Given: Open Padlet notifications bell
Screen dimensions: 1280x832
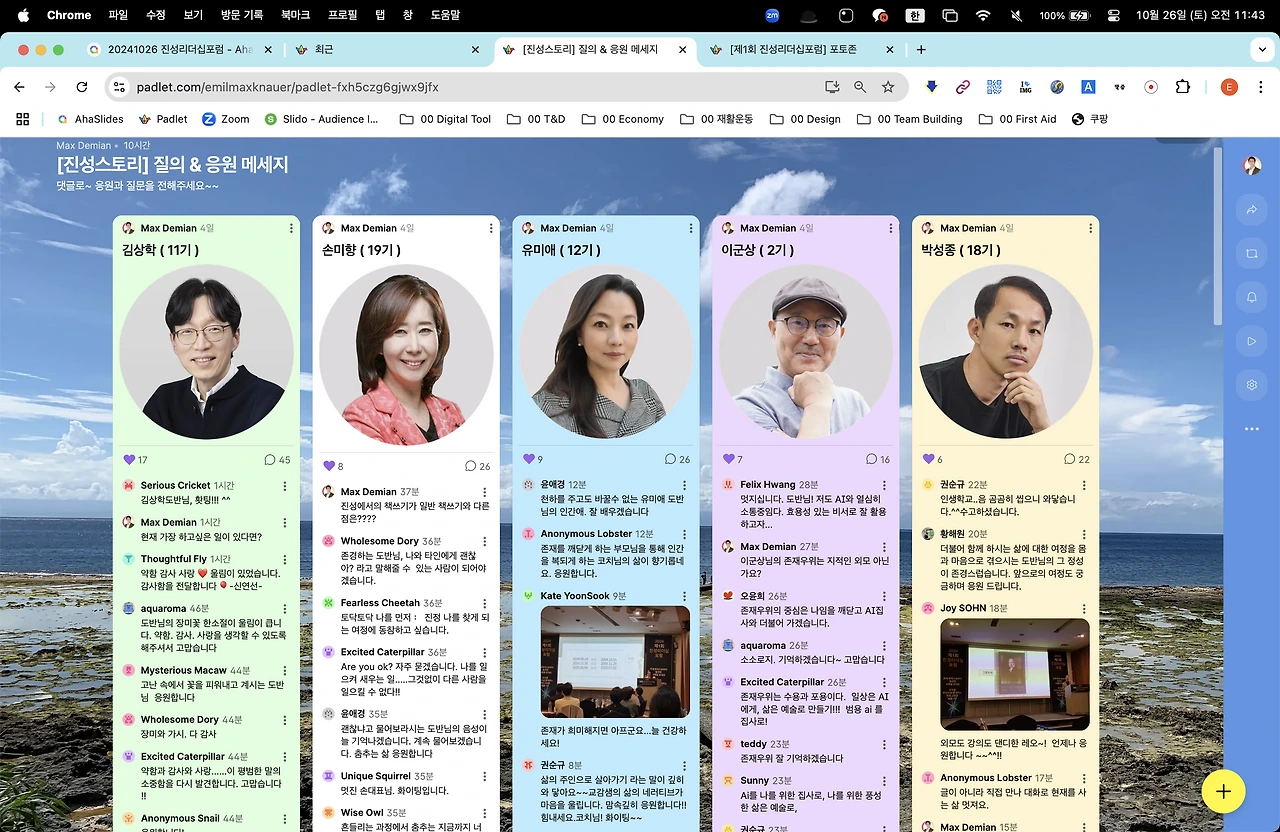Looking at the screenshot, I should click(x=1251, y=297).
